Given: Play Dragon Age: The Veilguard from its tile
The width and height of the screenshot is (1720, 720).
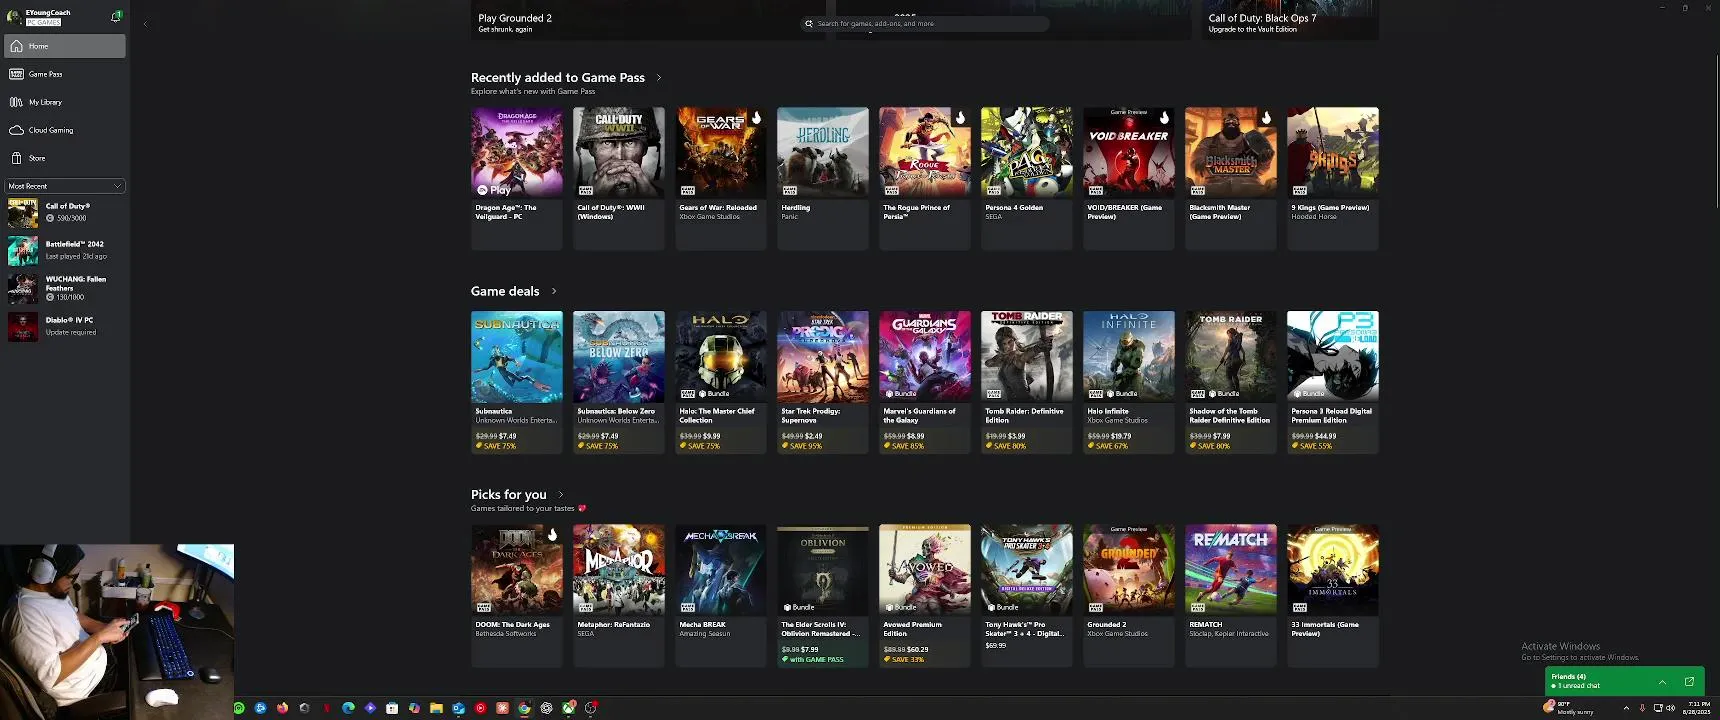Looking at the screenshot, I should [x=517, y=178].
